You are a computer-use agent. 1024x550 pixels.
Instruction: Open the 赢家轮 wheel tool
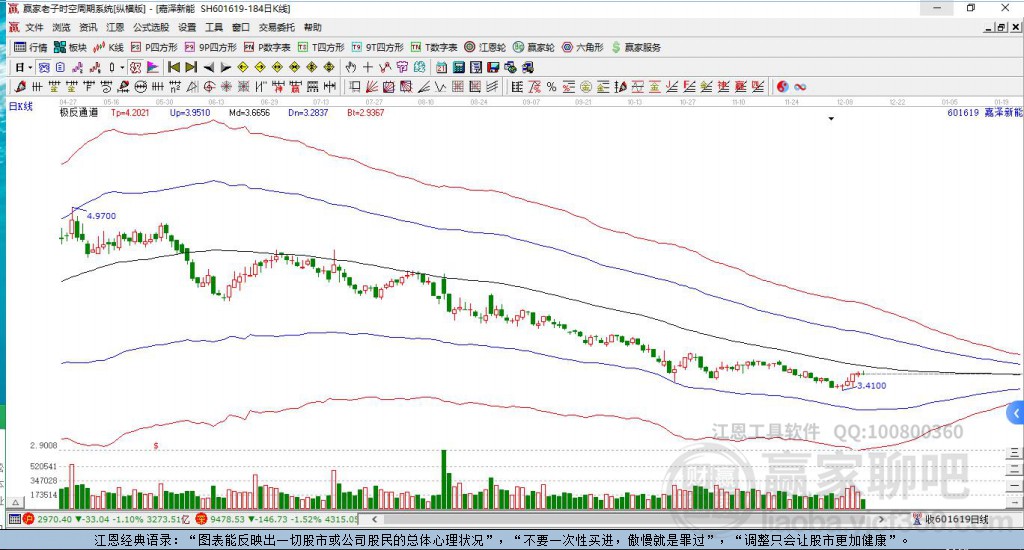pos(534,47)
